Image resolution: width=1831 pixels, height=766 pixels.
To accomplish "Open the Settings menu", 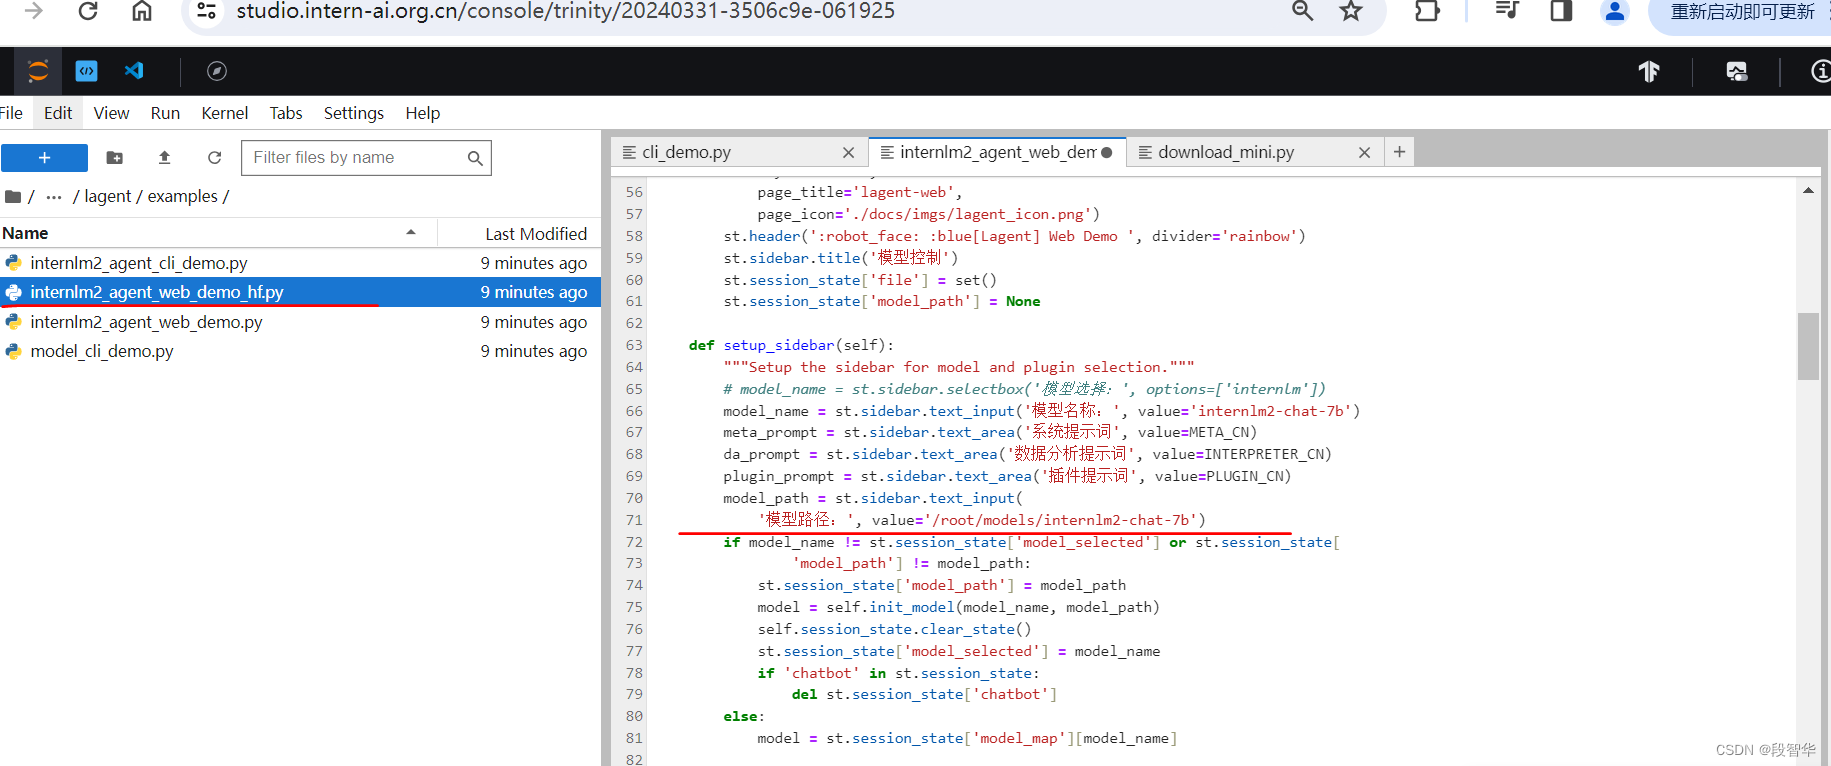I will (353, 113).
